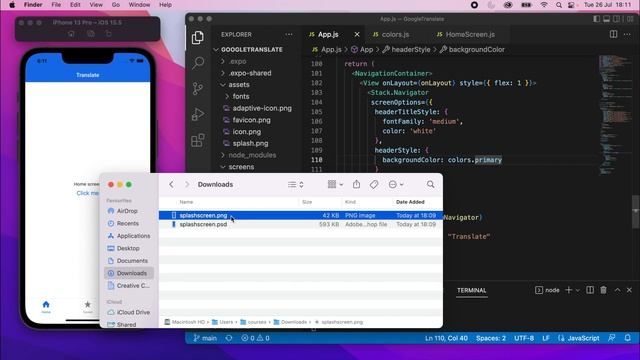640x360 pixels.
Task: Open splash.png in Explorer tree
Action: pos(250,143)
